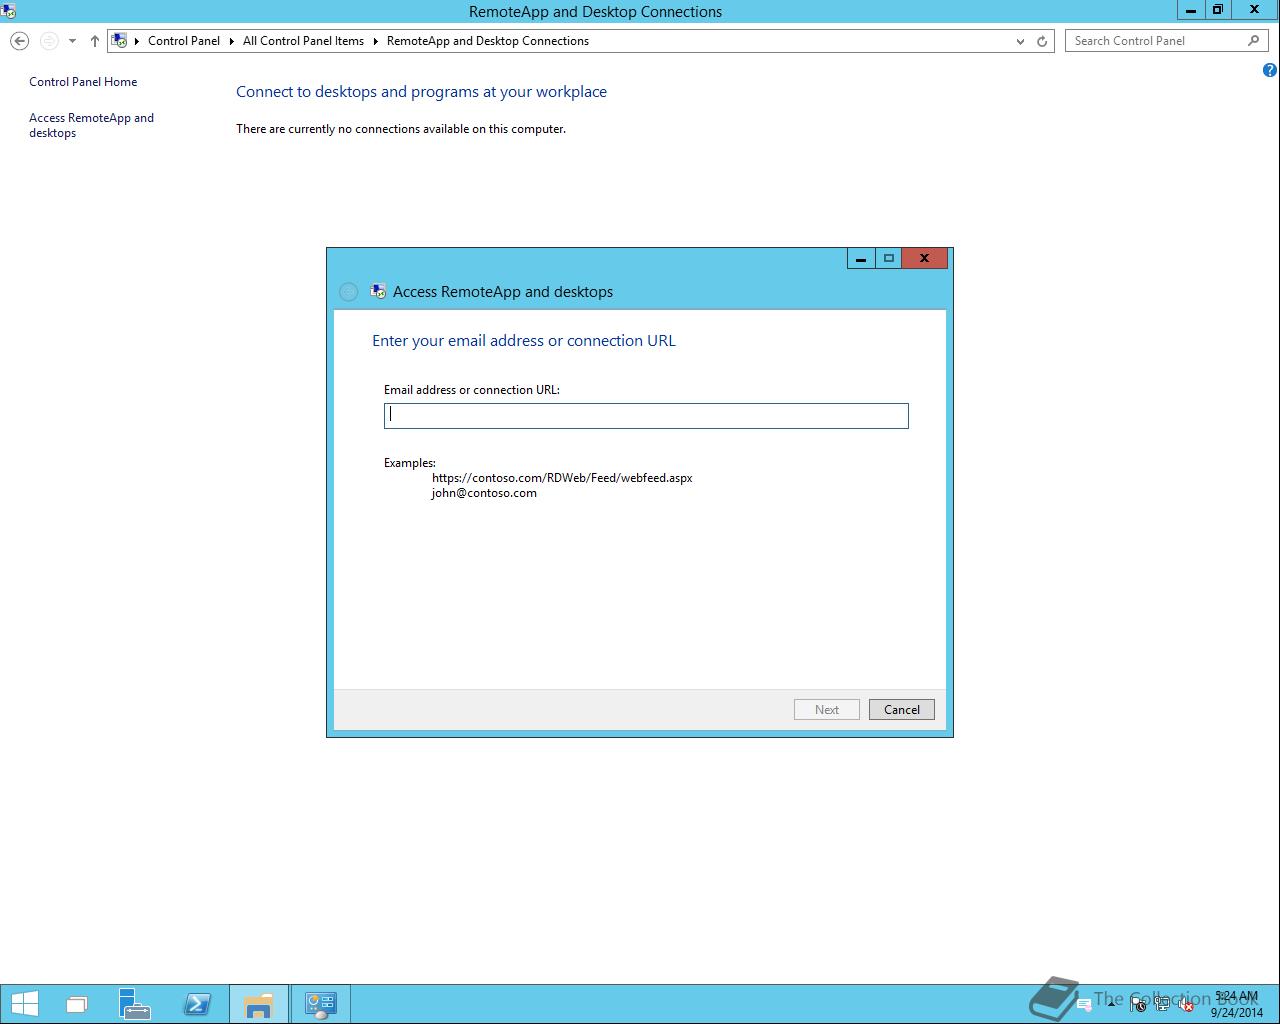Select All Control Panel Items breadcrumb
The height and width of the screenshot is (1024, 1280).
coord(303,41)
